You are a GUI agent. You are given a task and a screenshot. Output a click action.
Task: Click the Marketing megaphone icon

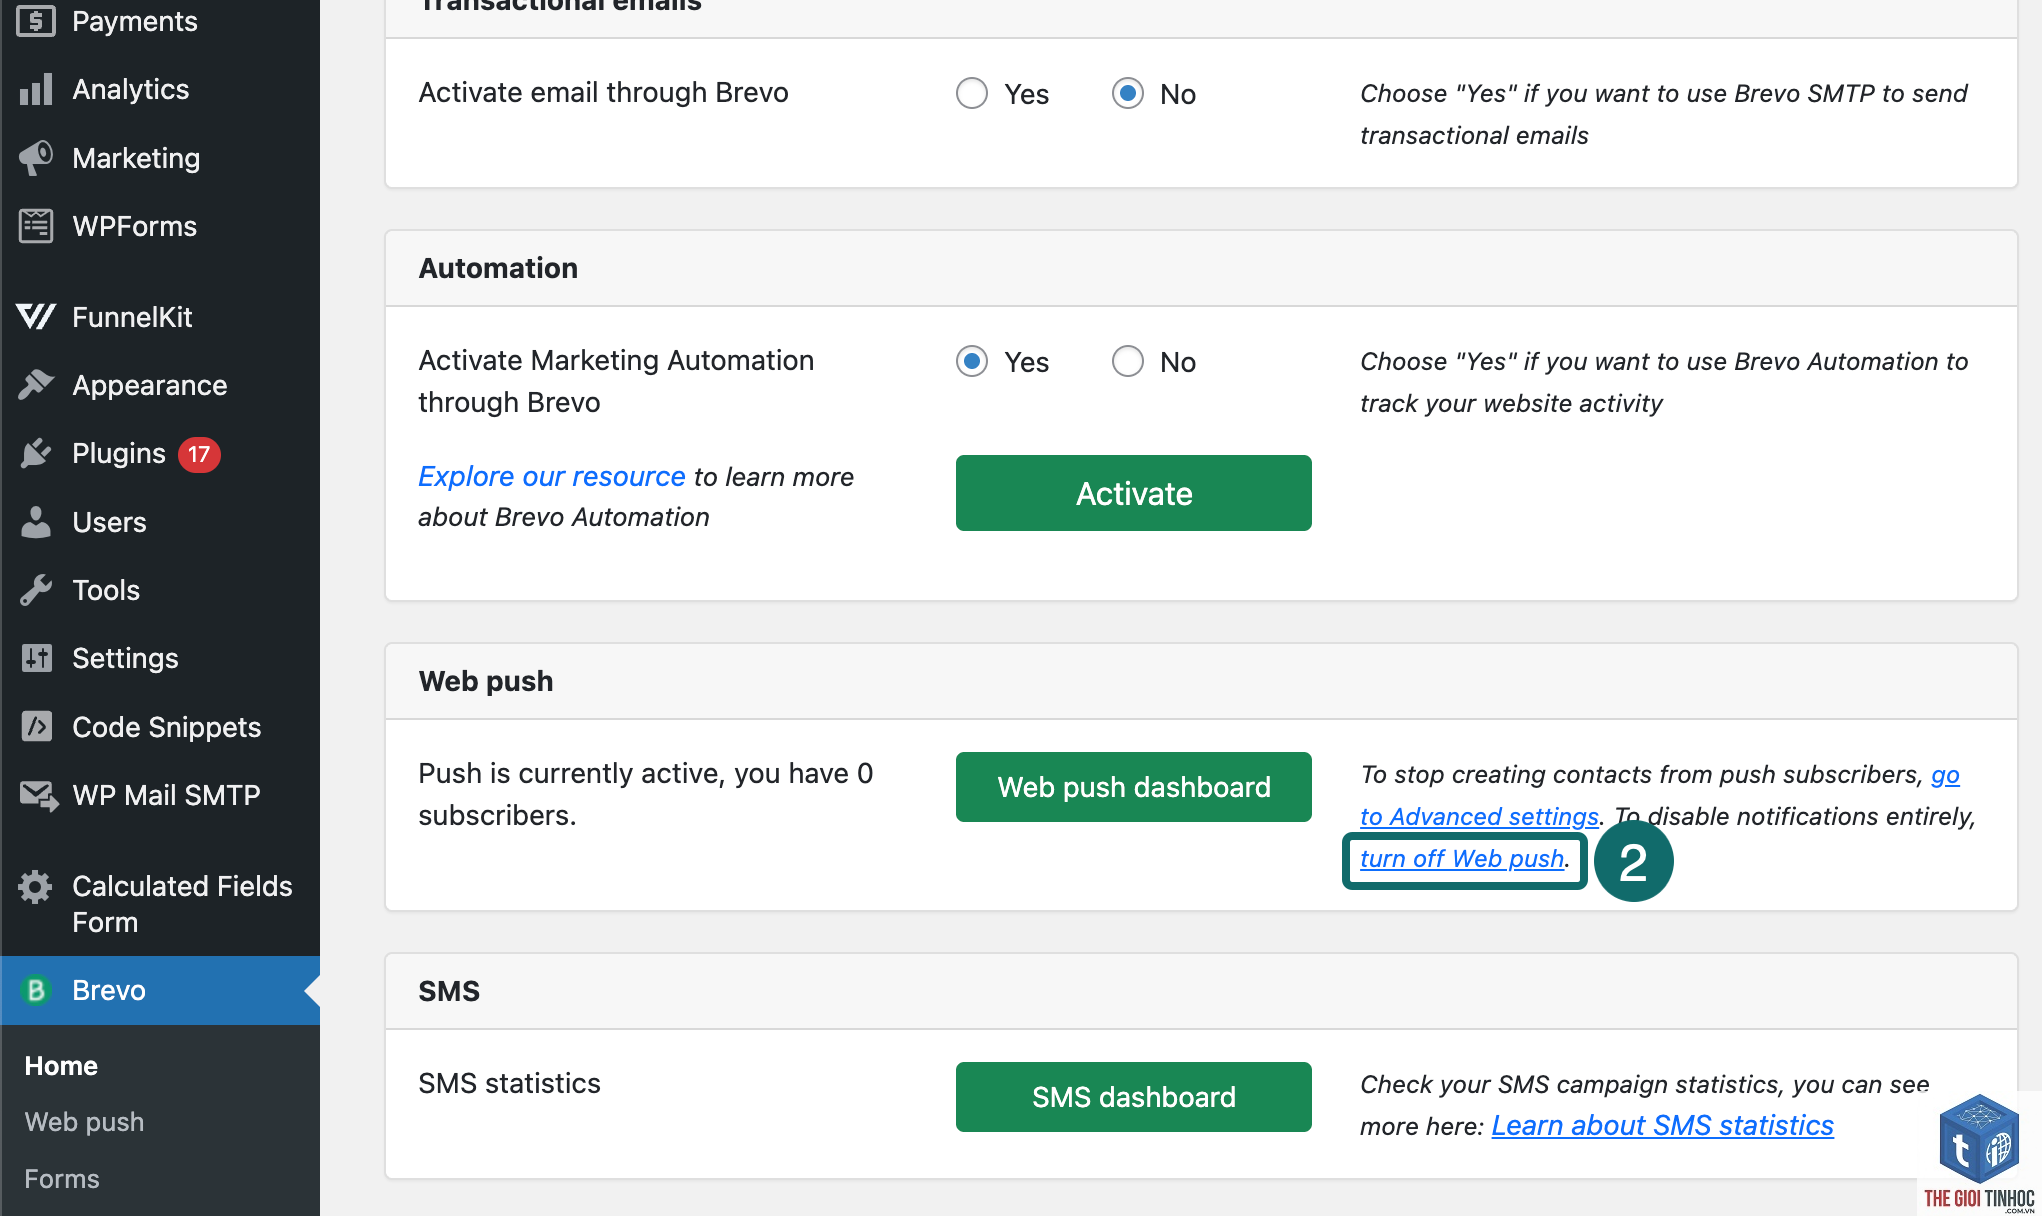click(x=36, y=158)
